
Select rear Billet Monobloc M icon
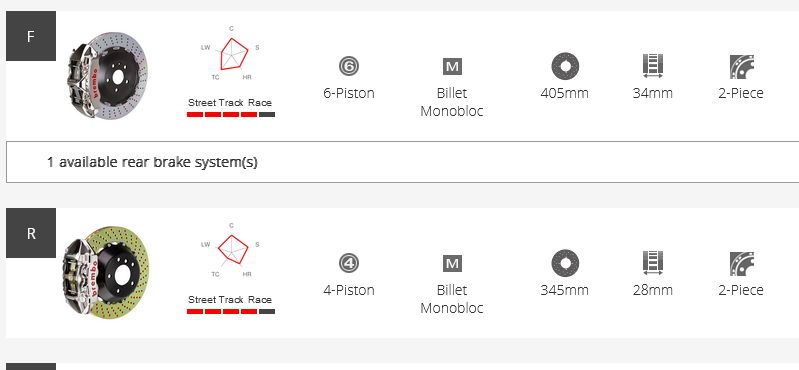[x=452, y=263]
